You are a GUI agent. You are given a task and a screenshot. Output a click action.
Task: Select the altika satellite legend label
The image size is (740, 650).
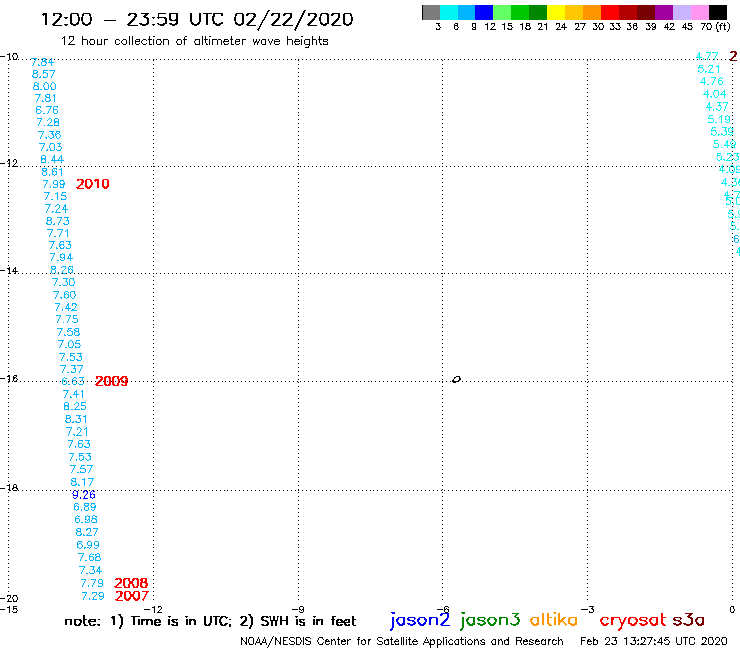point(554,620)
